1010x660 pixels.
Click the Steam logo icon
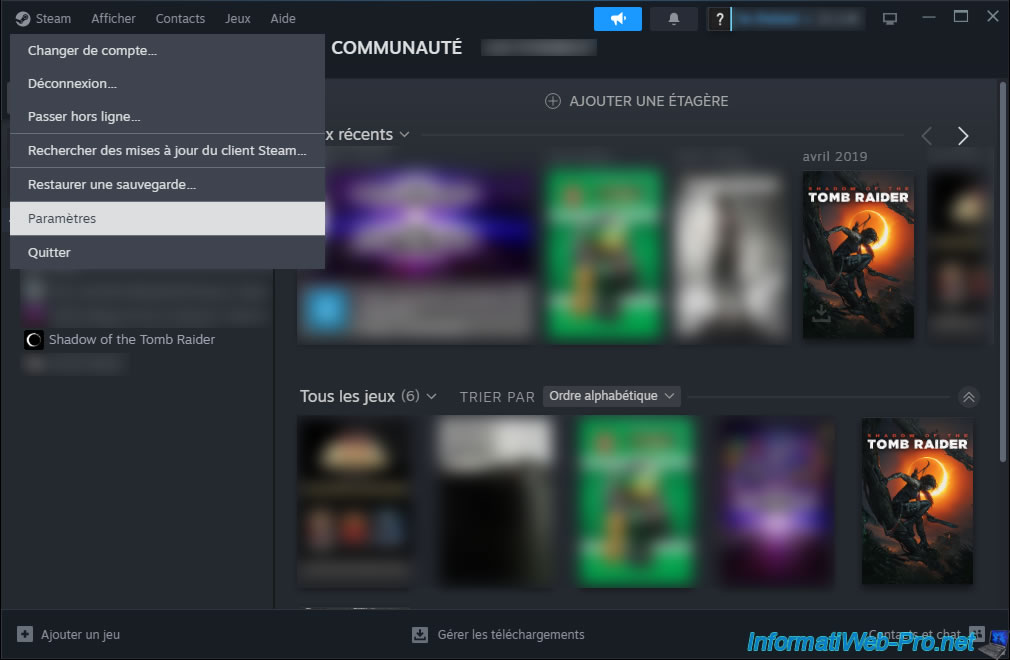(x=23, y=19)
